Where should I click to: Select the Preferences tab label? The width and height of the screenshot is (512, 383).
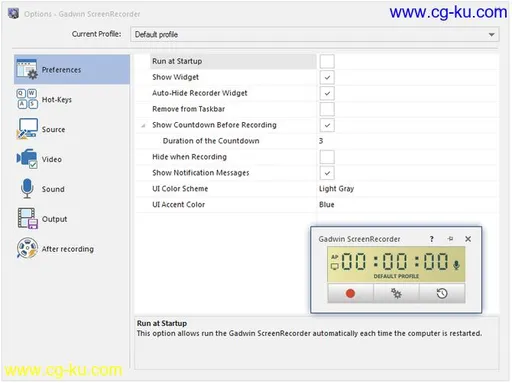(61, 70)
